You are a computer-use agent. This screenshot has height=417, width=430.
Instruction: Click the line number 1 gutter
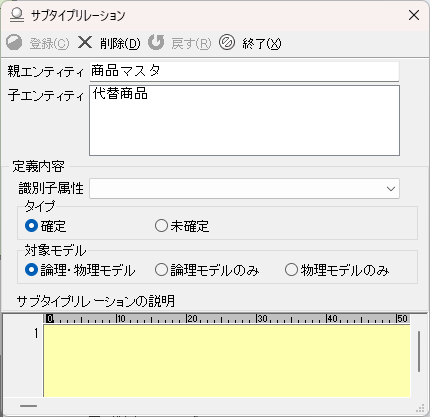tap(36, 333)
